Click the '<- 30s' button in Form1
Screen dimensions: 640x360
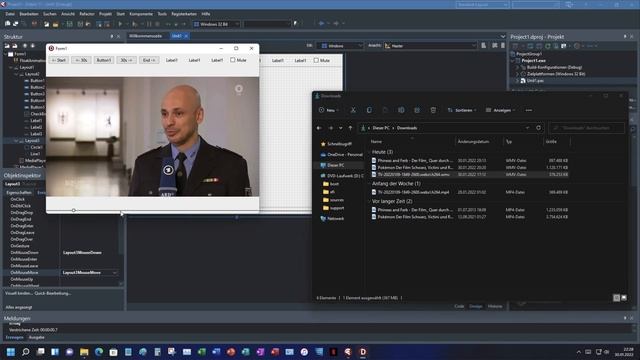[81, 60]
